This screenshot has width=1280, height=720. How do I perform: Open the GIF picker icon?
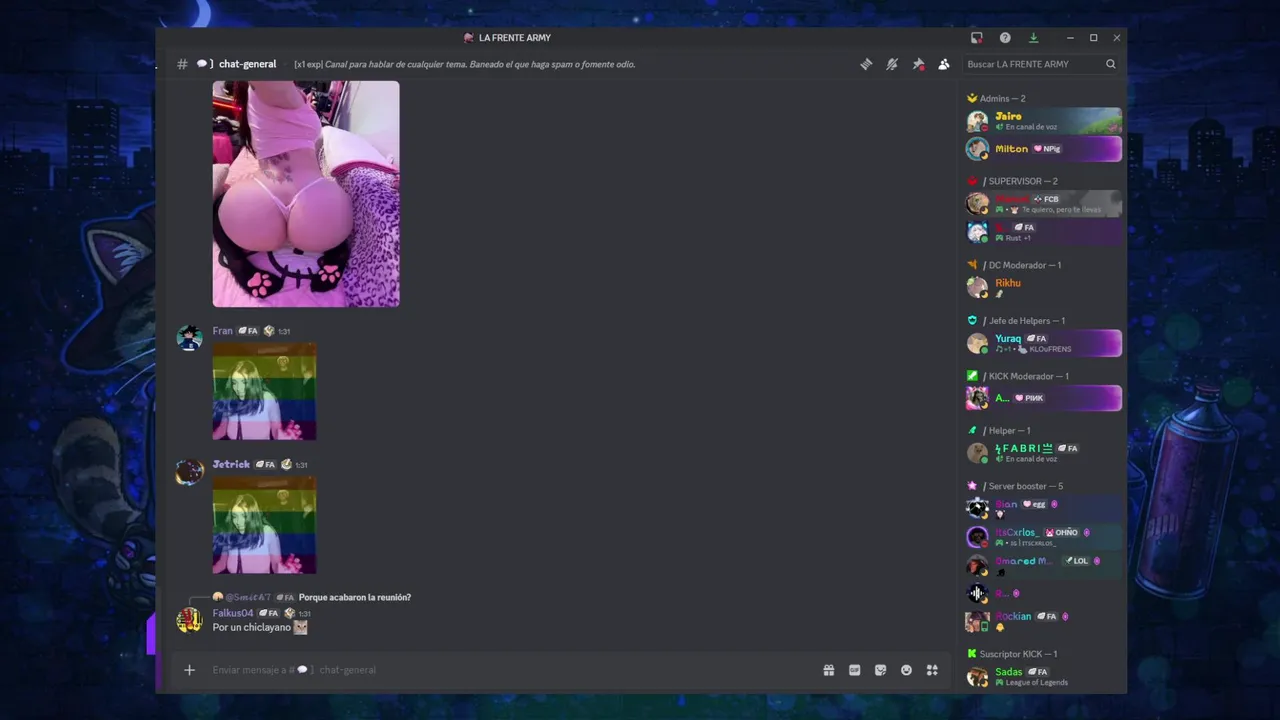855,670
